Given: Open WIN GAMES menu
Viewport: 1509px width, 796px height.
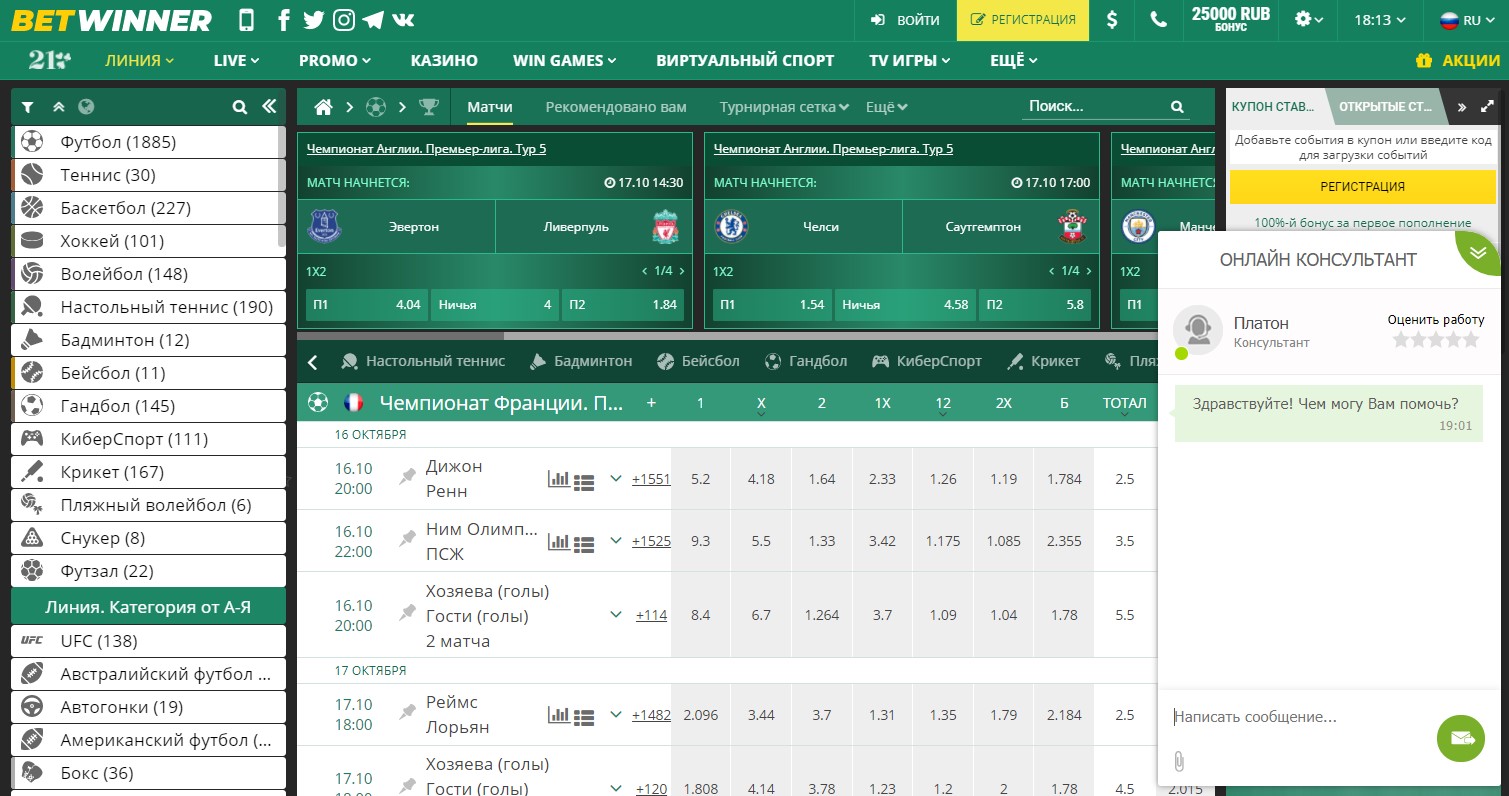Looking at the screenshot, I should (564, 60).
